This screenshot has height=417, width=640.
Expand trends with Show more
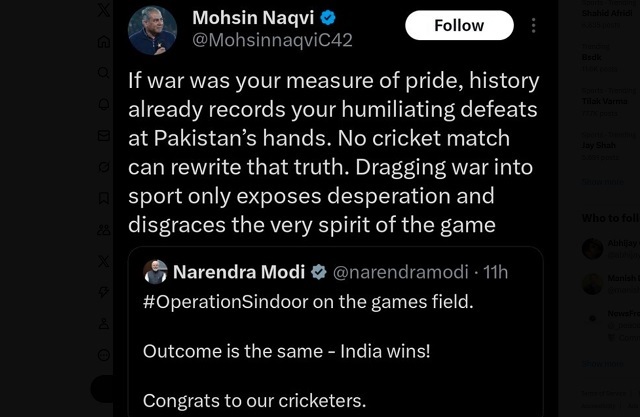click(602, 182)
